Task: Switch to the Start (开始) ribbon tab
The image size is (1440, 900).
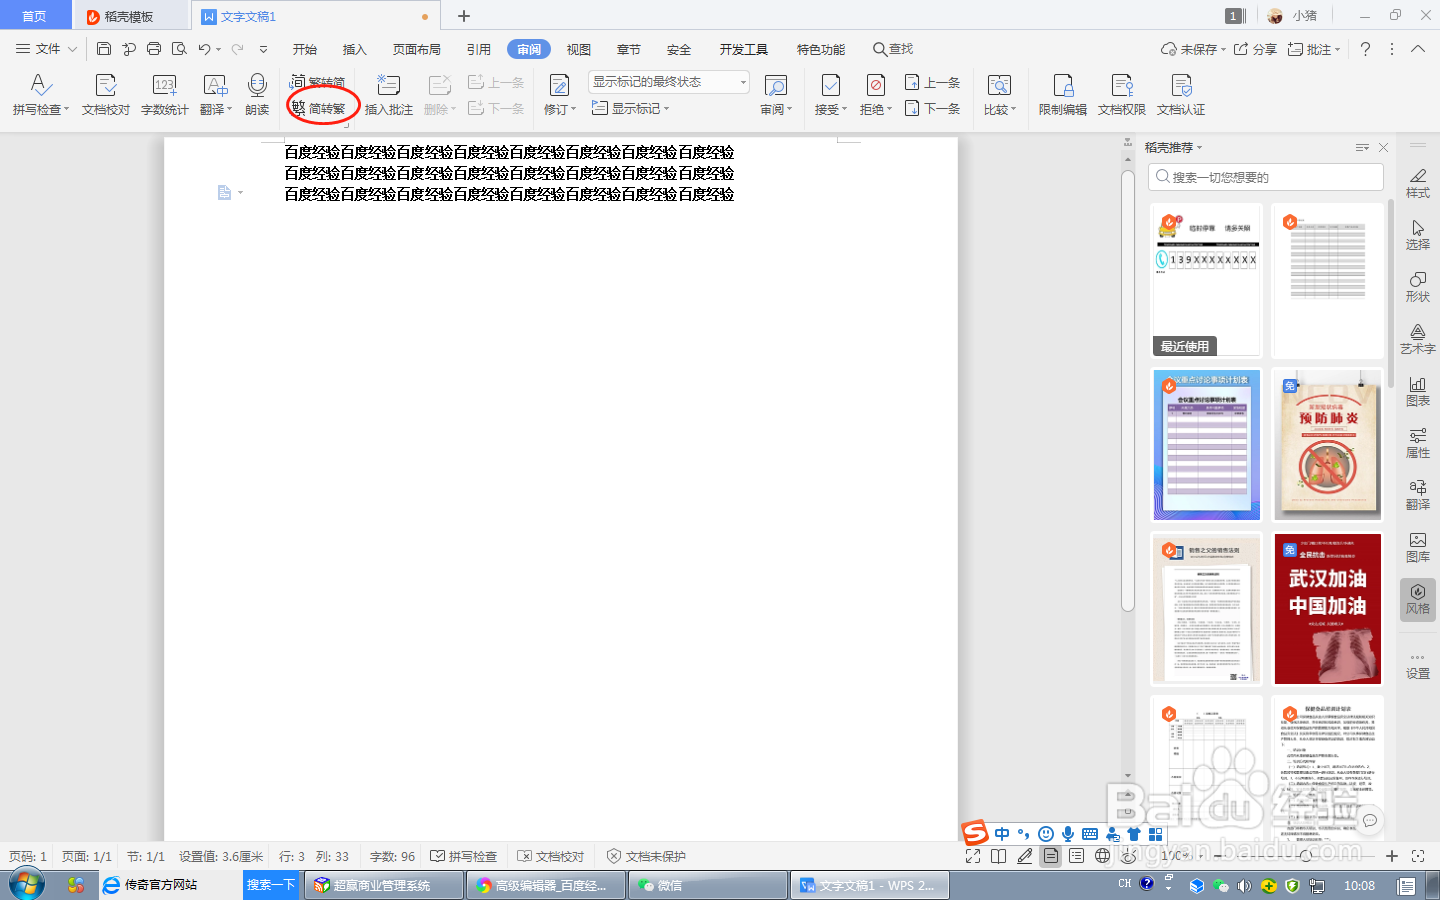Action: point(305,49)
